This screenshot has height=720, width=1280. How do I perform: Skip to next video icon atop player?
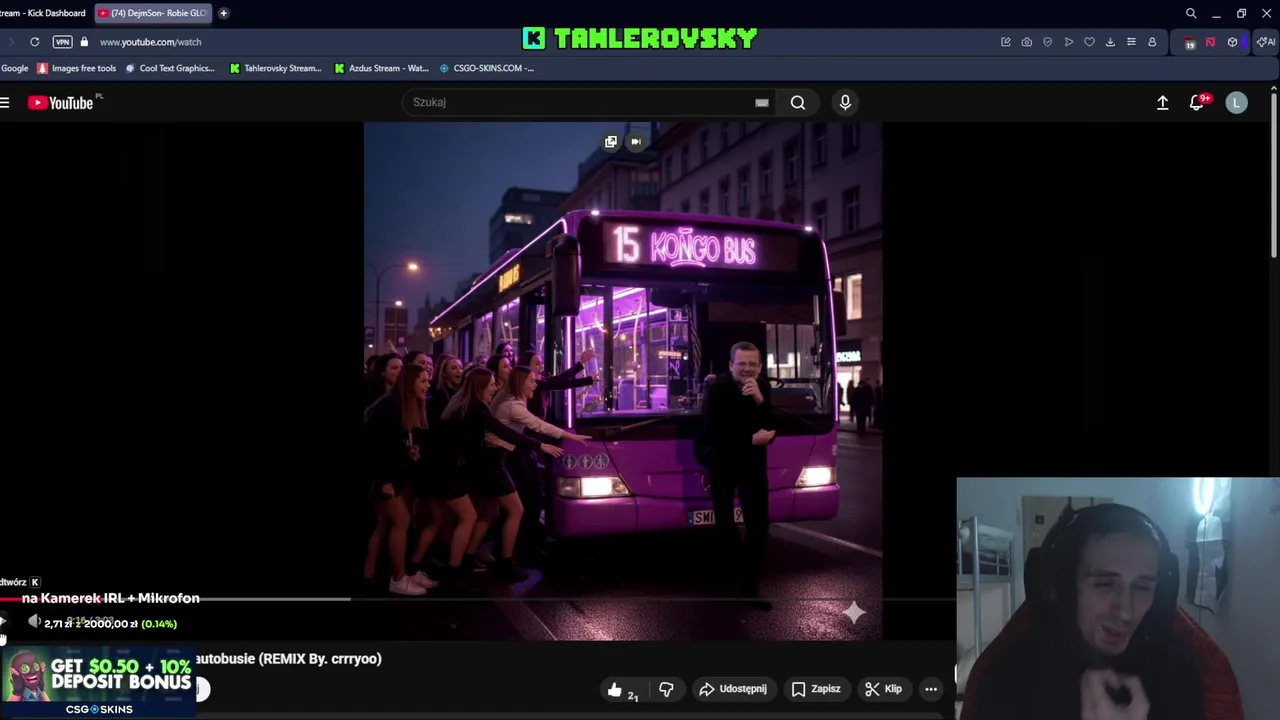click(636, 141)
